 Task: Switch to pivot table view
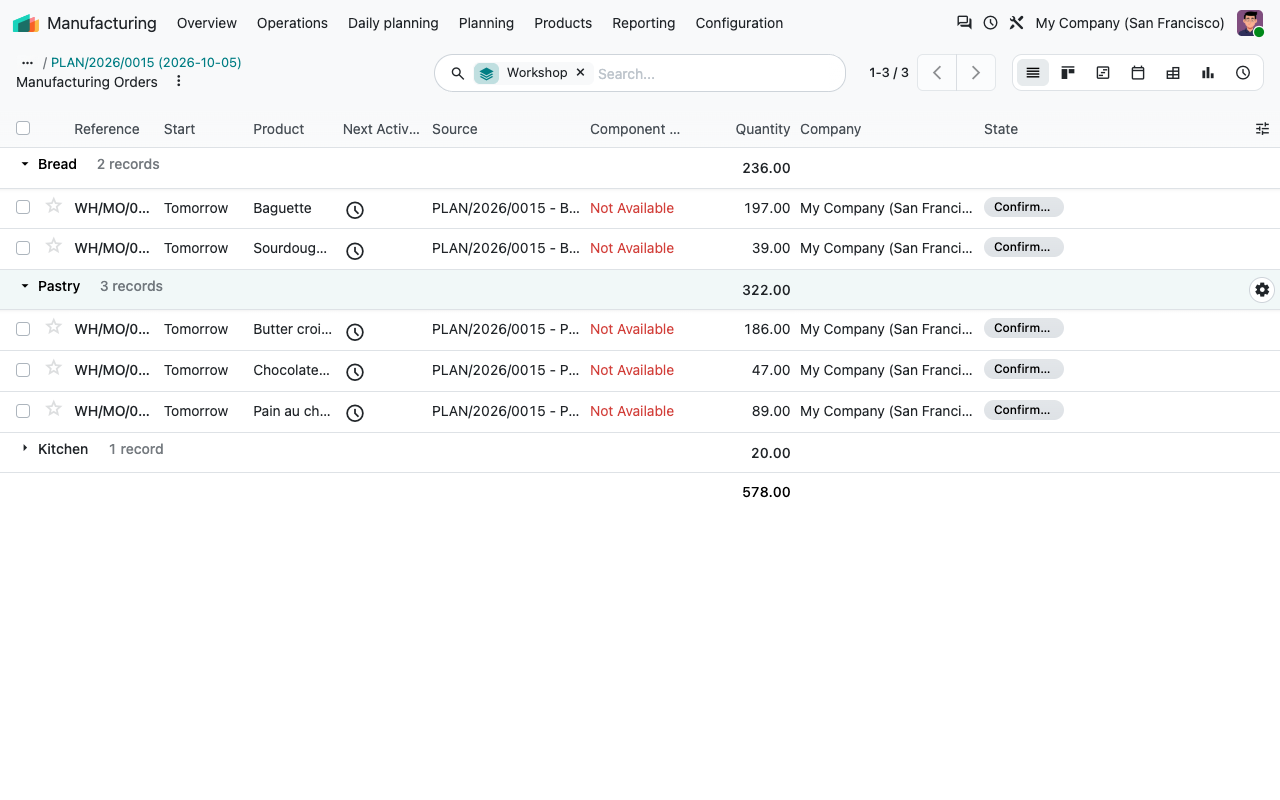point(1173,73)
